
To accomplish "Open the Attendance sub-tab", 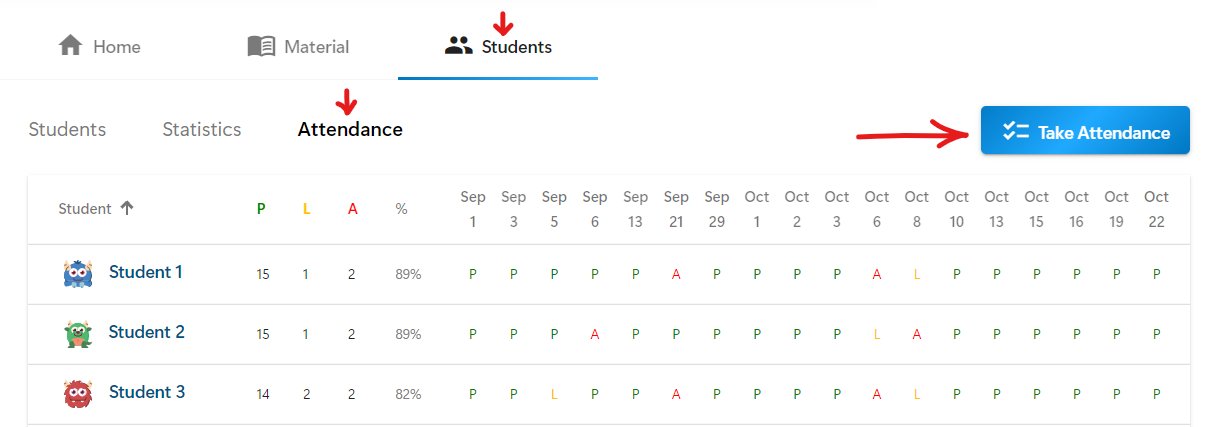I will [350, 129].
